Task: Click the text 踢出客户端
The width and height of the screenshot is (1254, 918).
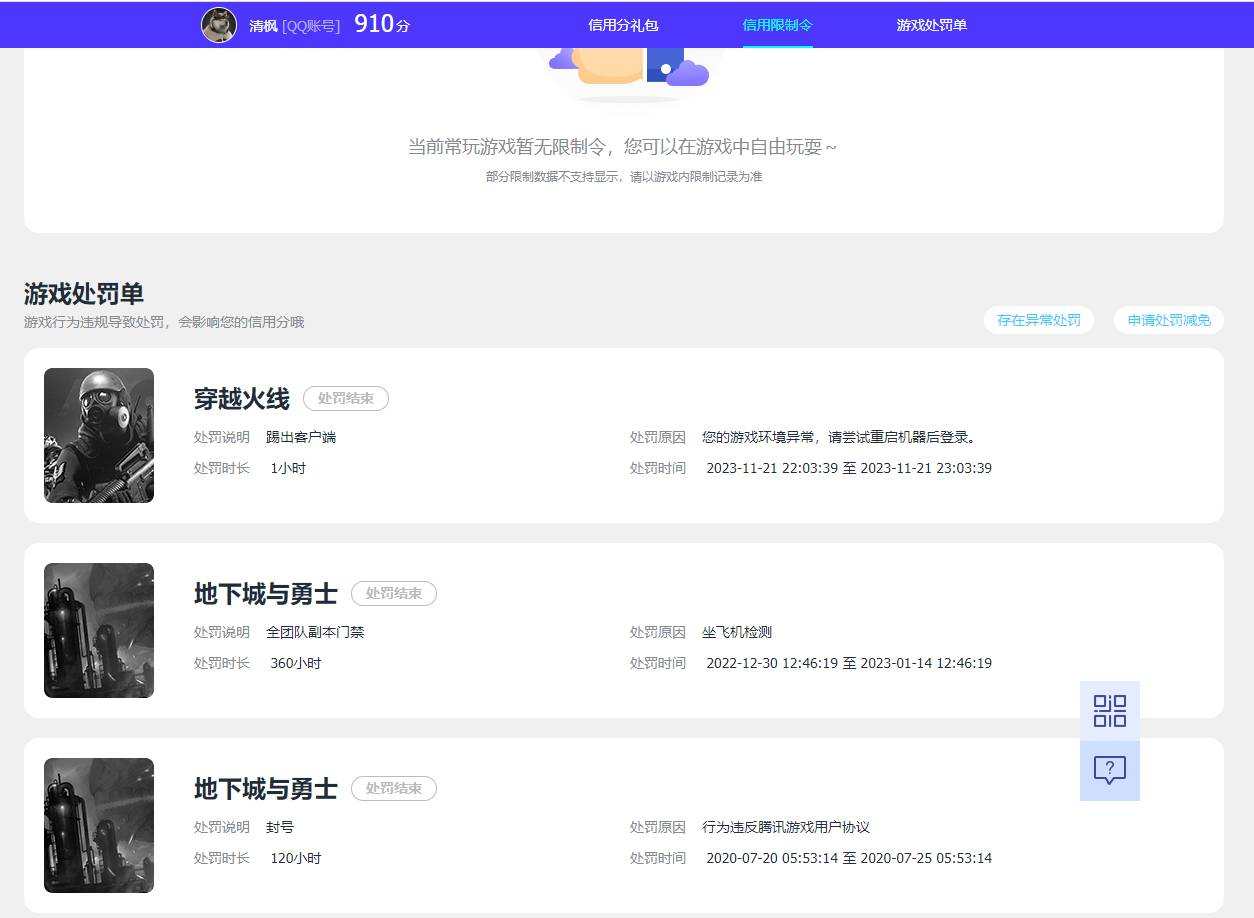Action: click(x=301, y=437)
